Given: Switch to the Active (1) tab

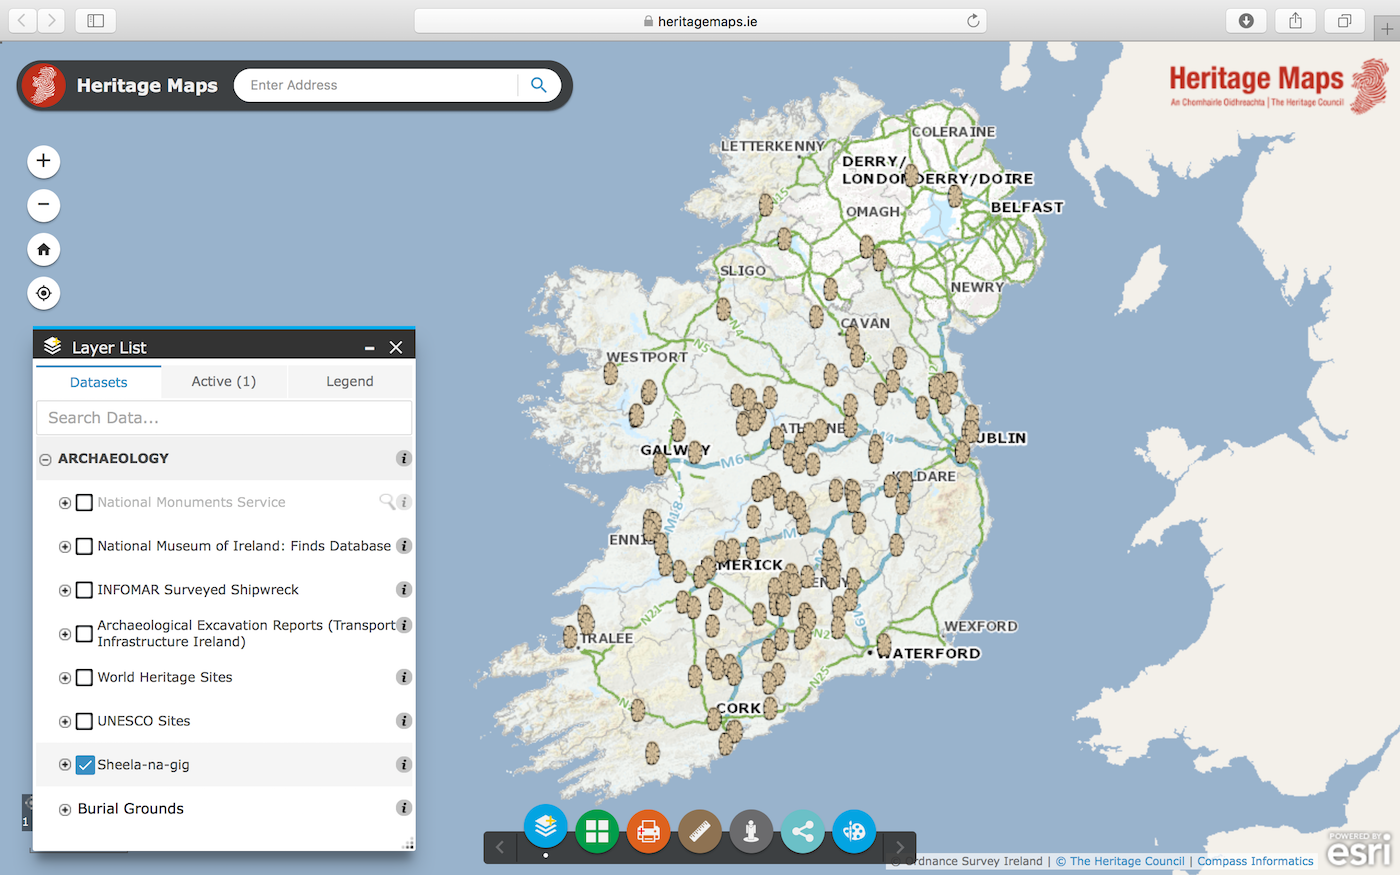Looking at the screenshot, I should point(223,381).
